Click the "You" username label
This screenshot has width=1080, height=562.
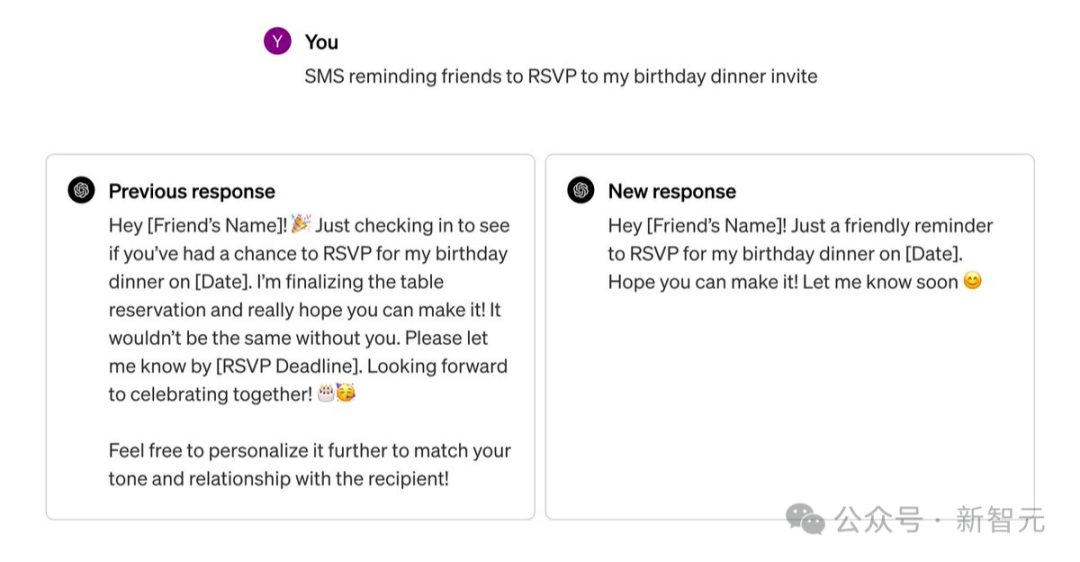321,42
